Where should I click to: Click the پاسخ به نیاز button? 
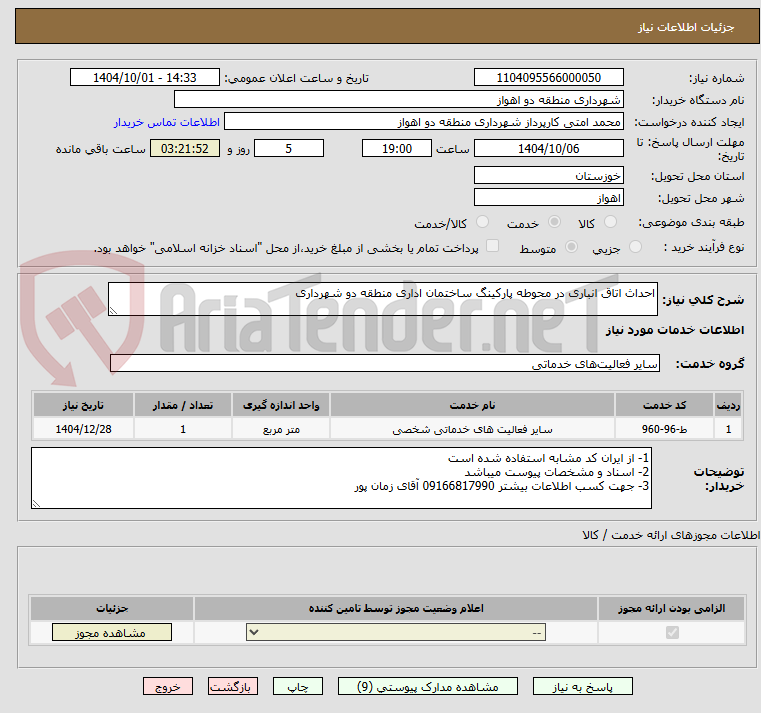point(582,687)
